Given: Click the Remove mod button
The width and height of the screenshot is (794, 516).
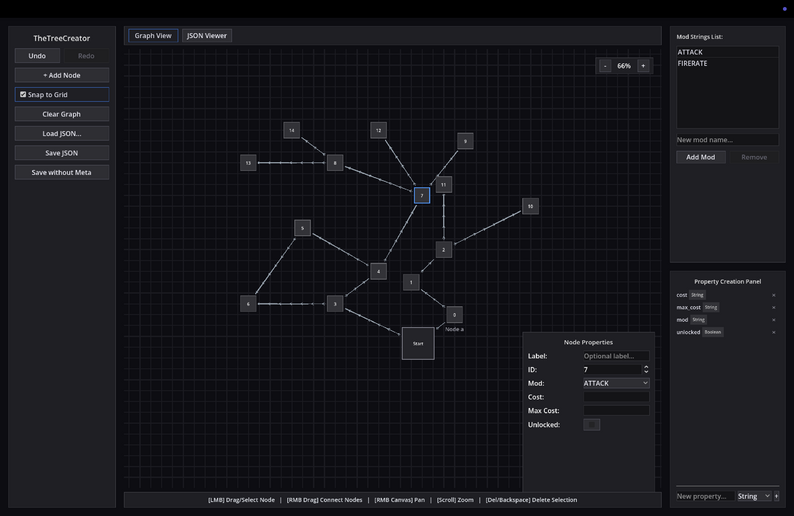Looking at the screenshot, I should [x=754, y=157].
